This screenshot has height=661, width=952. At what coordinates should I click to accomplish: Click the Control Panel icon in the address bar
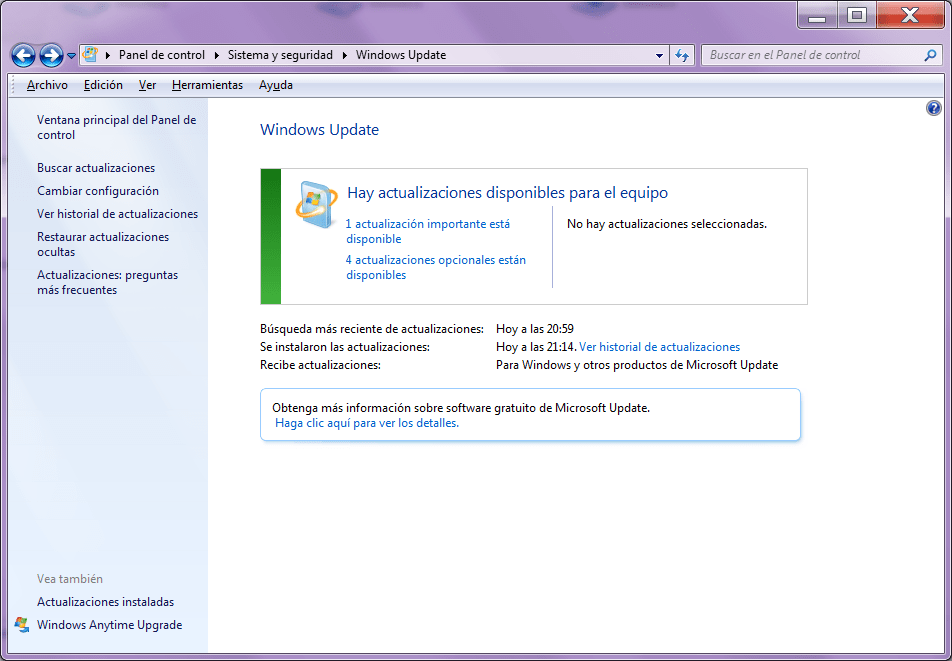90,55
